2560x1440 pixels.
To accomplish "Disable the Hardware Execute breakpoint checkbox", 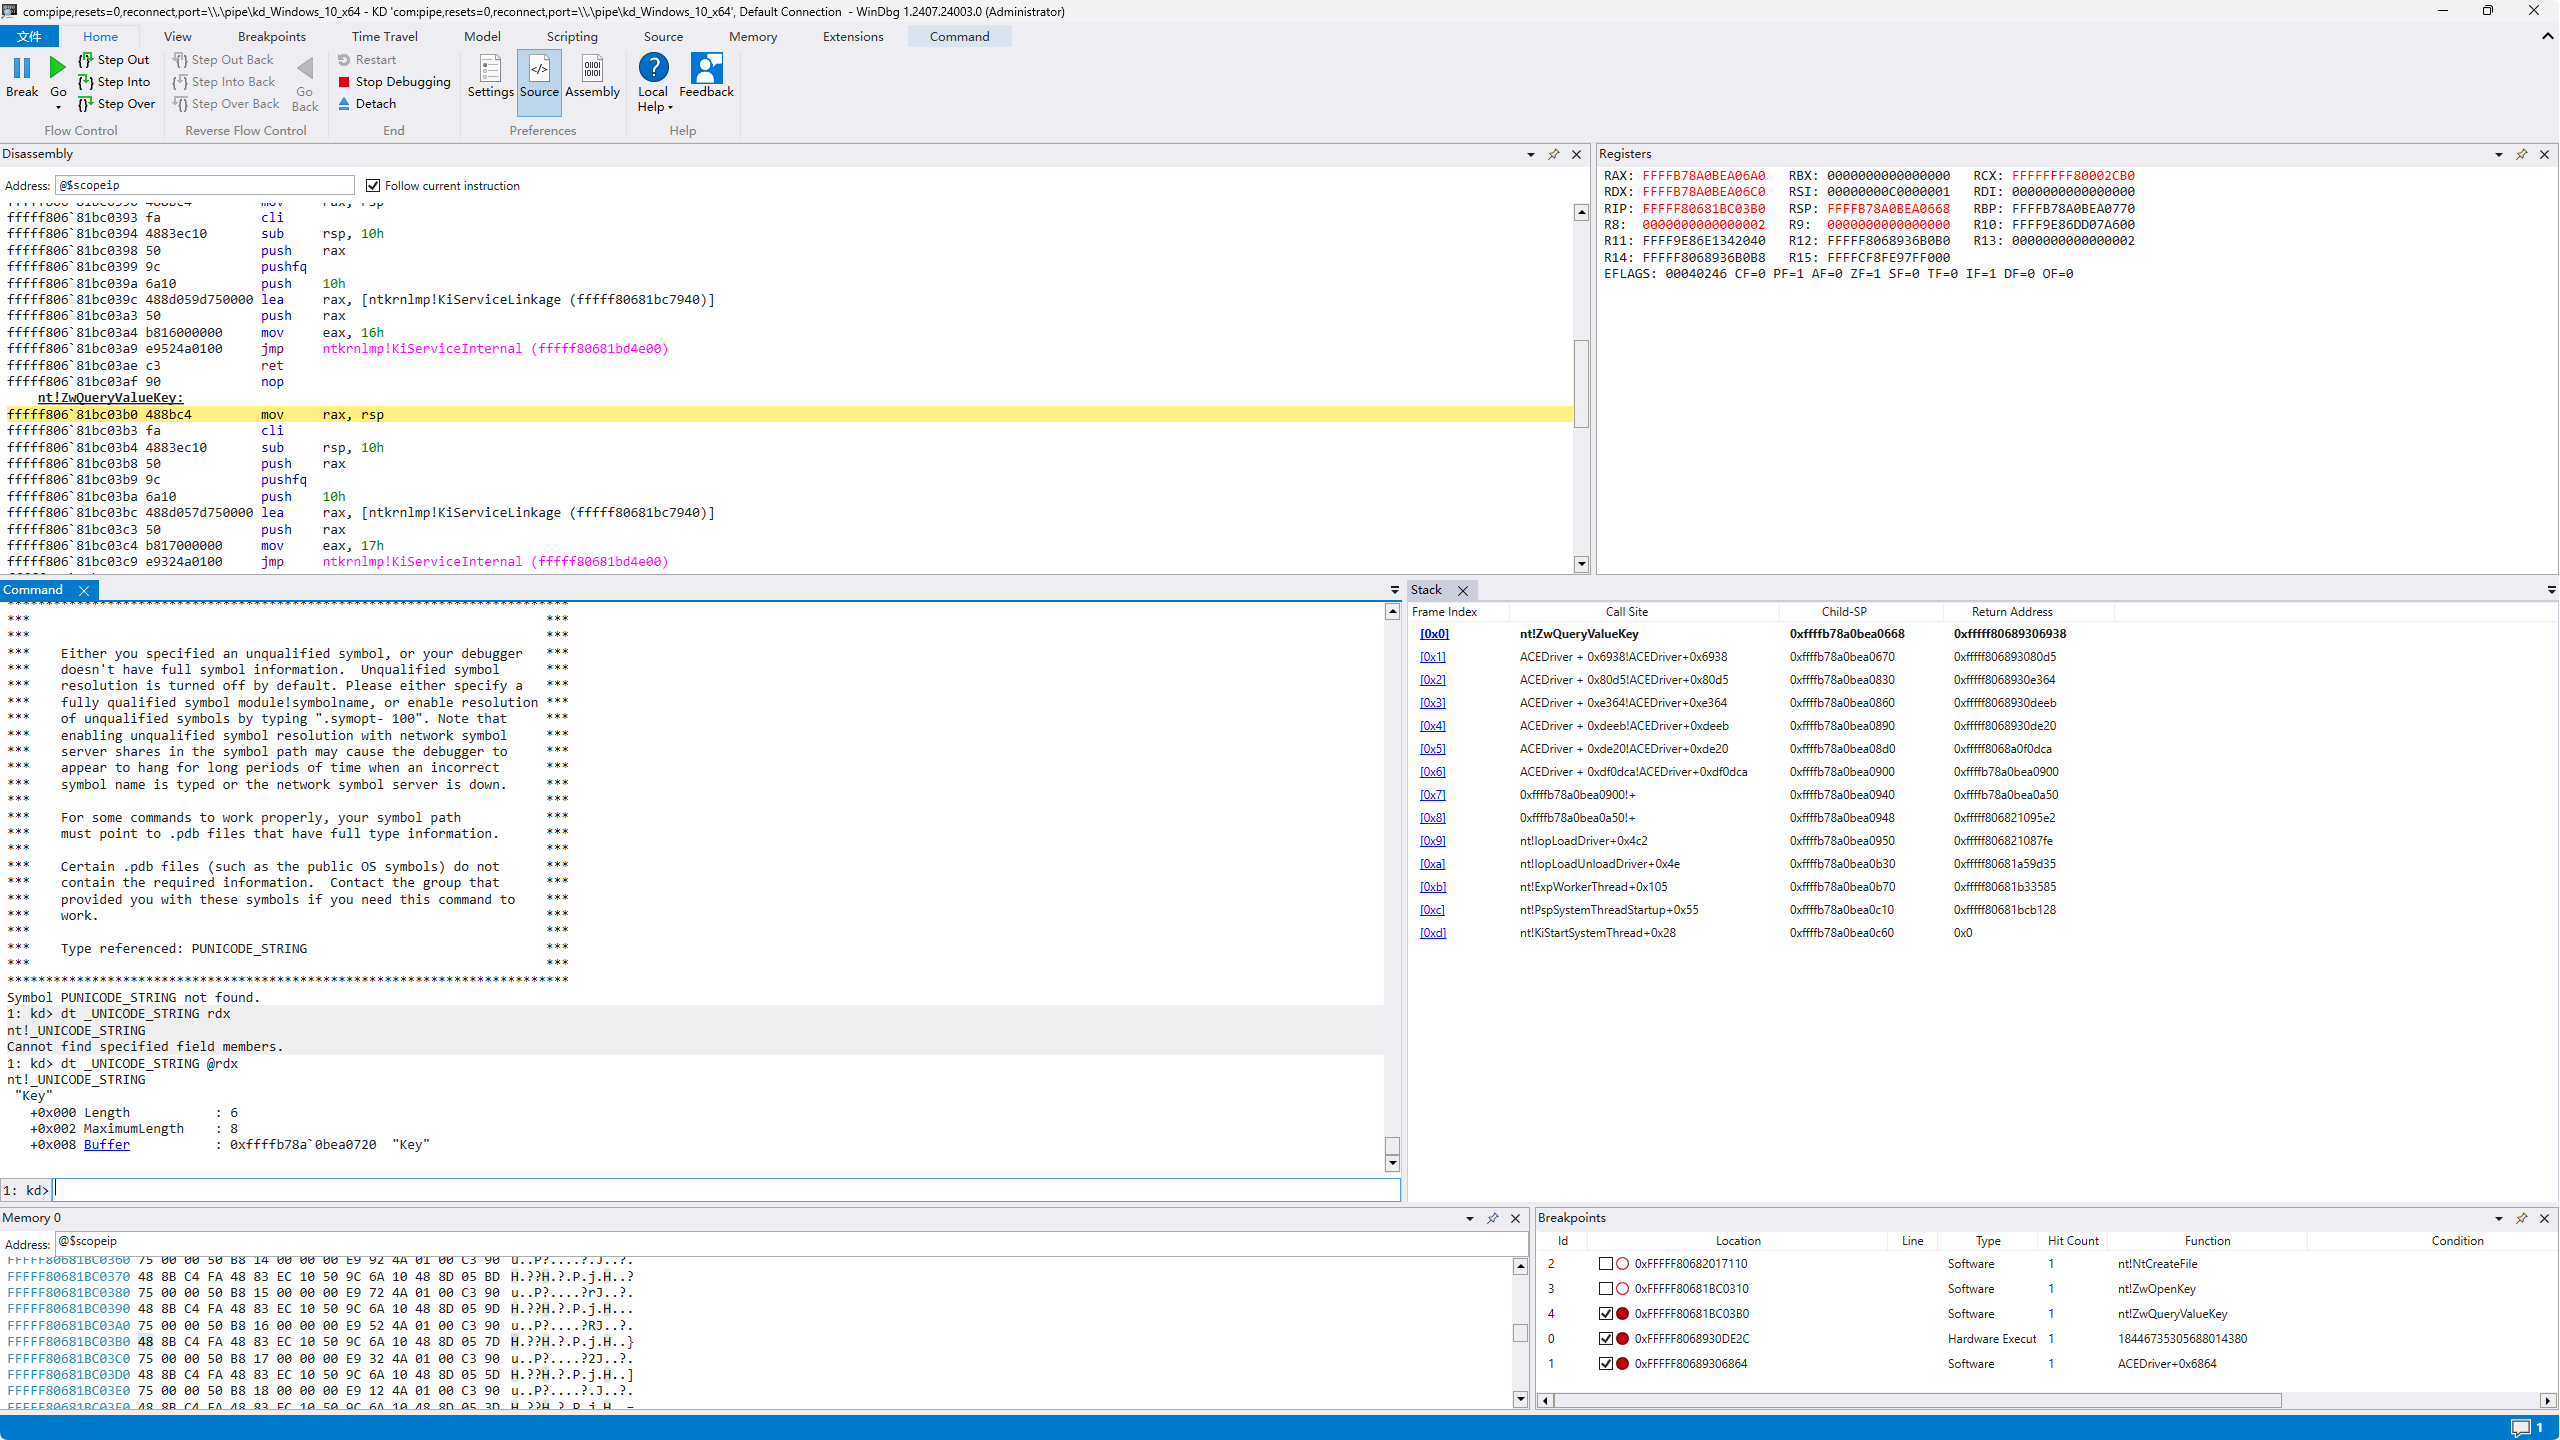I will pos(1606,1339).
